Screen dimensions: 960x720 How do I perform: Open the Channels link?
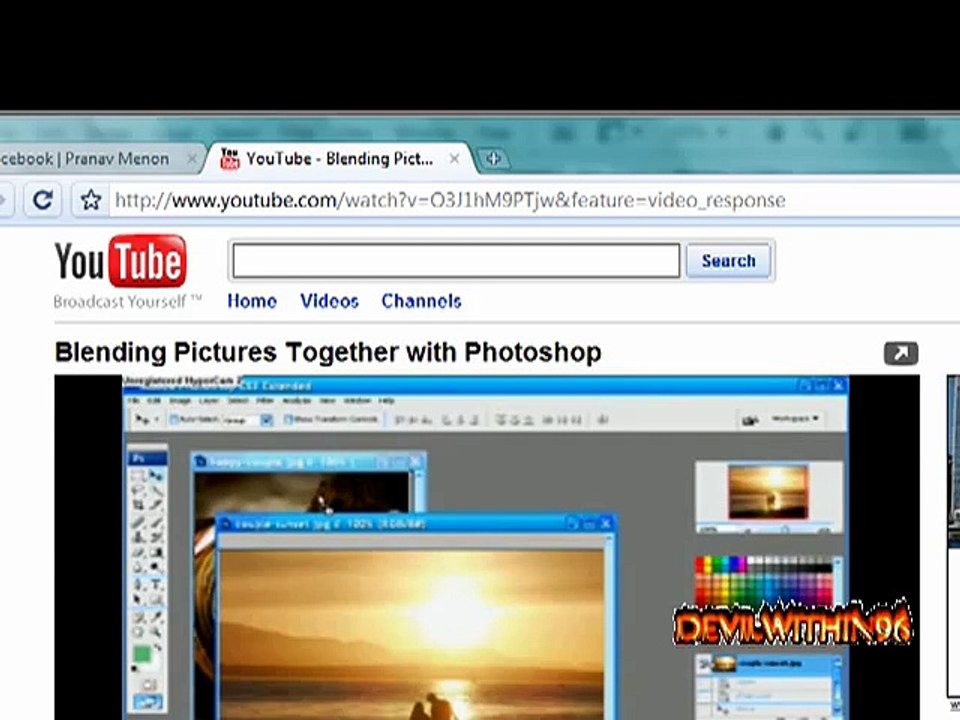tap(421, 301)
